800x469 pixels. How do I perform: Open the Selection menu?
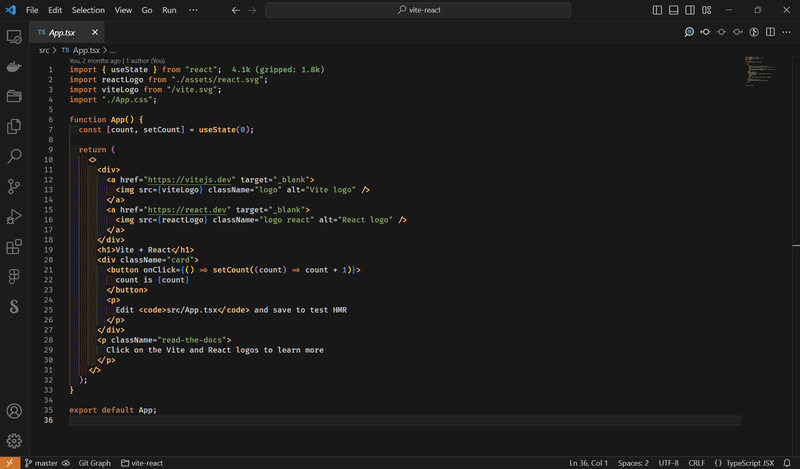click(x=88, y=10)
